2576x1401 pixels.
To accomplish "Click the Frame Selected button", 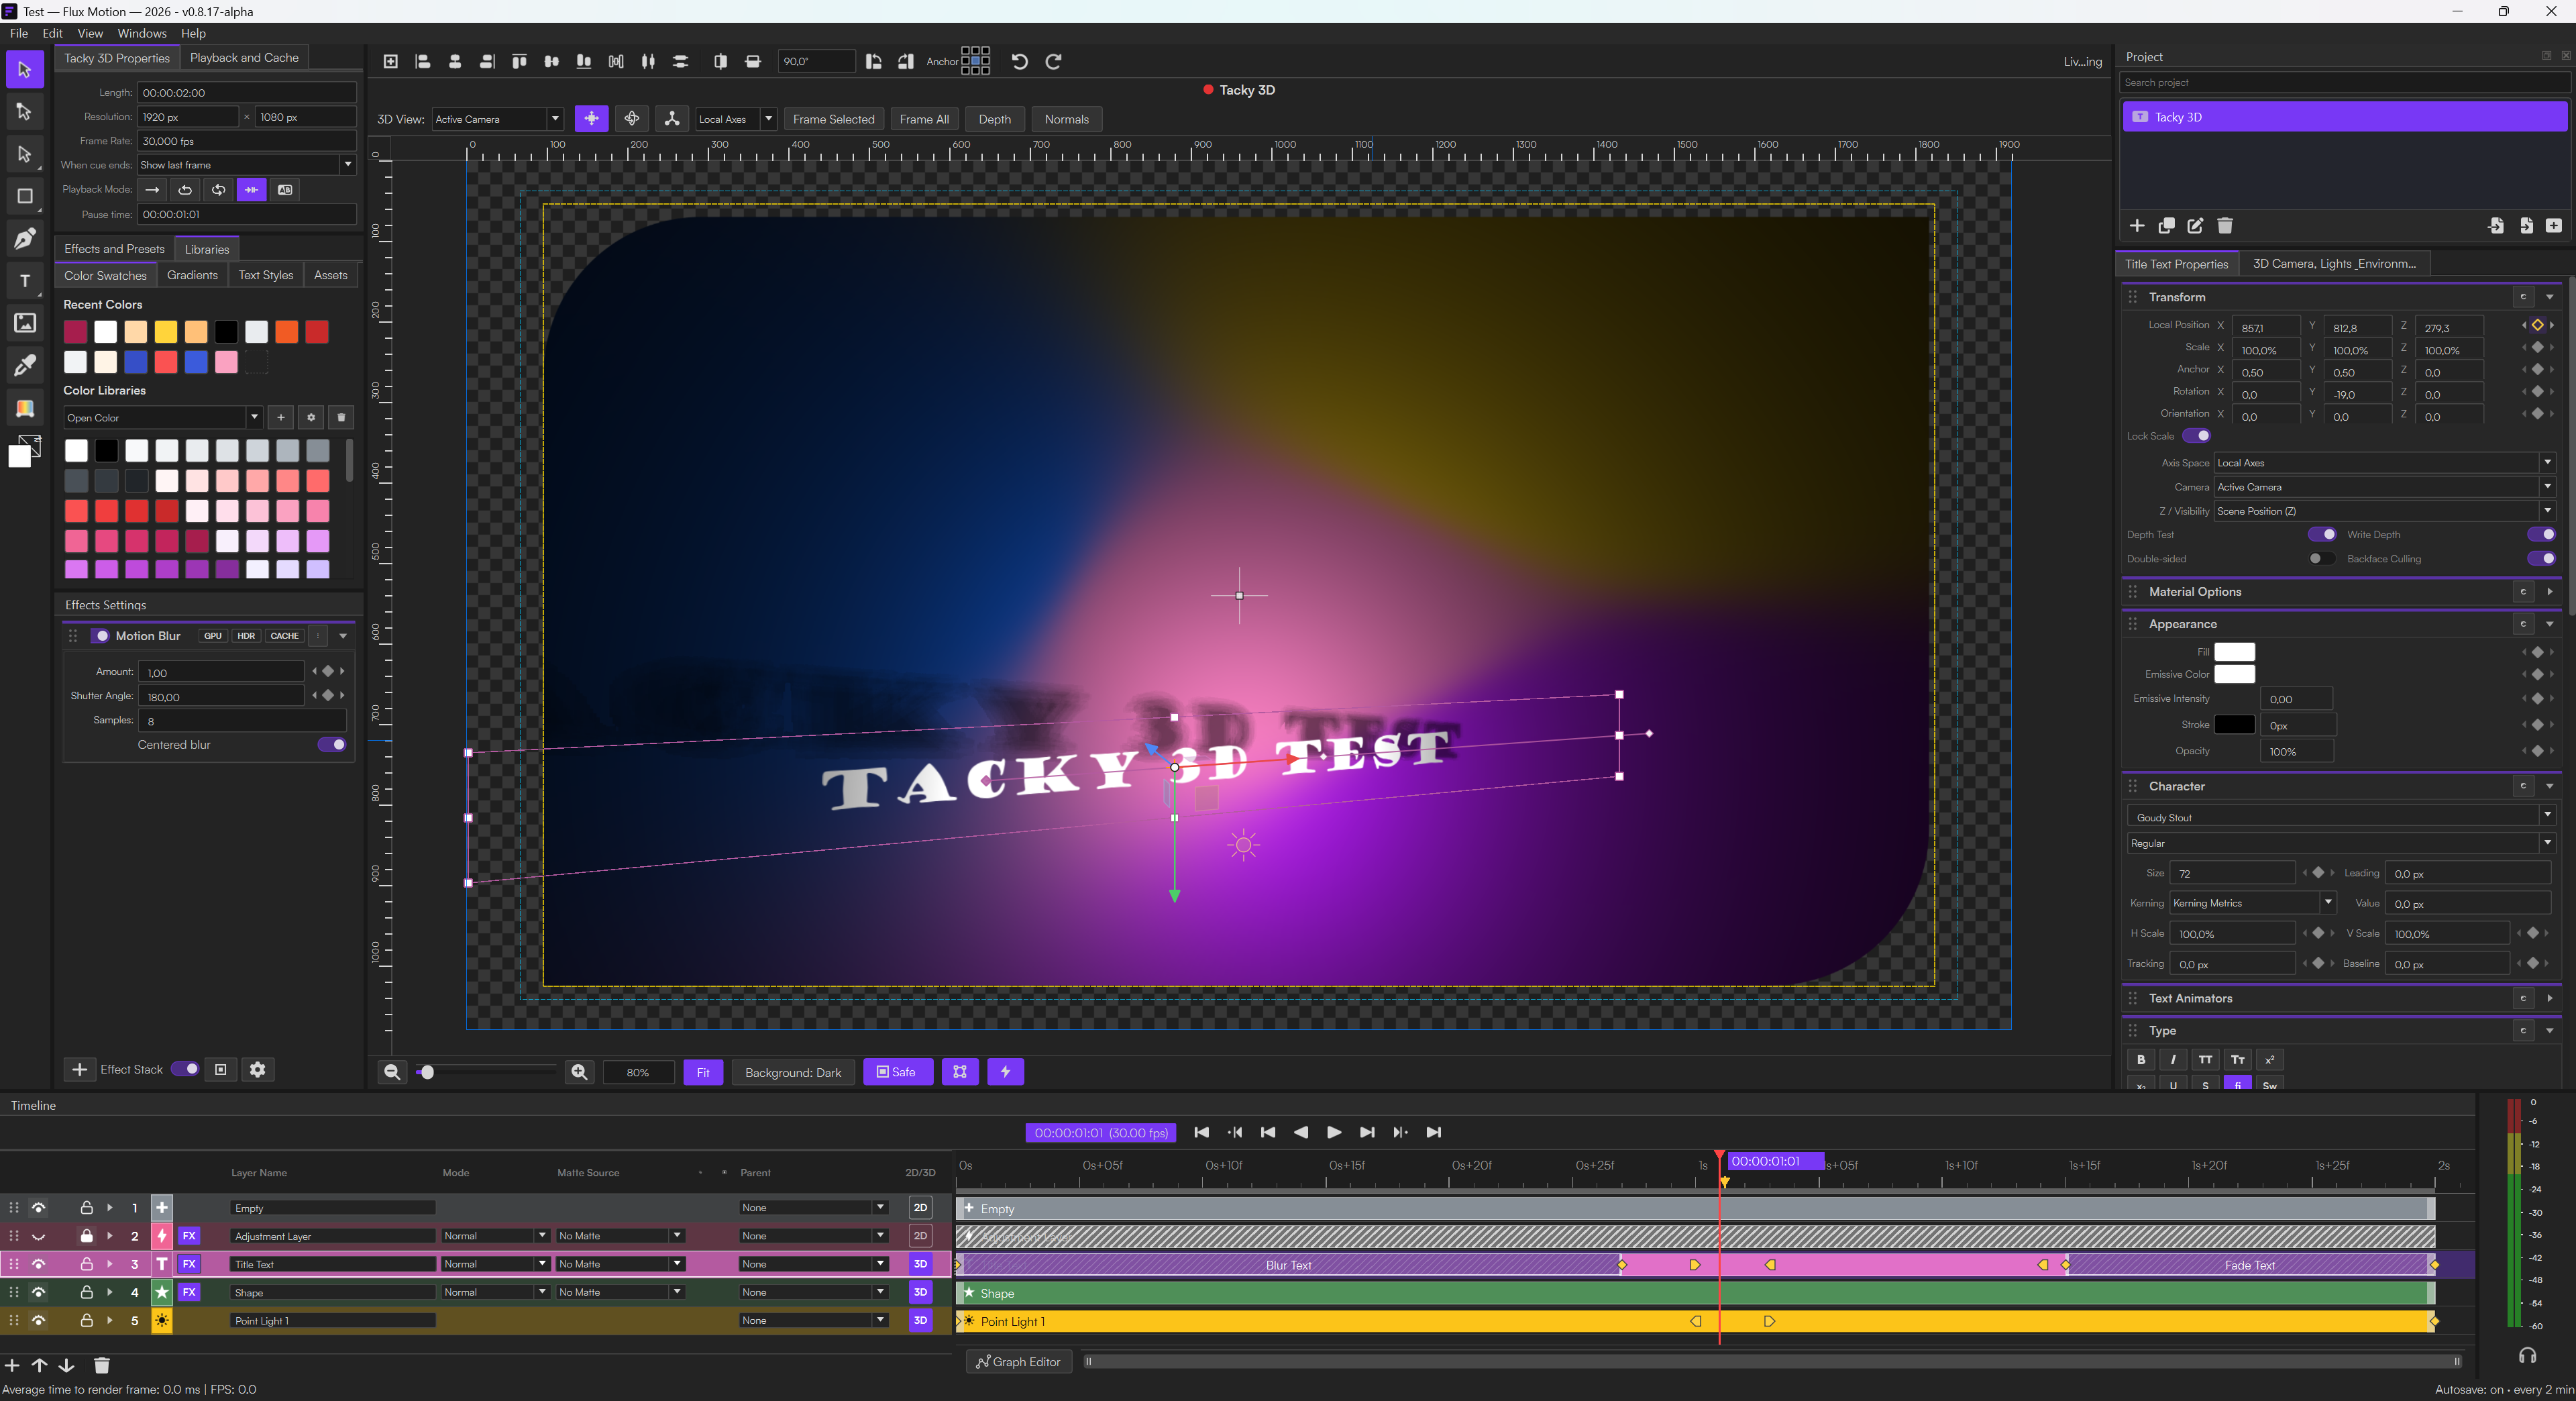I will (833, 119).
